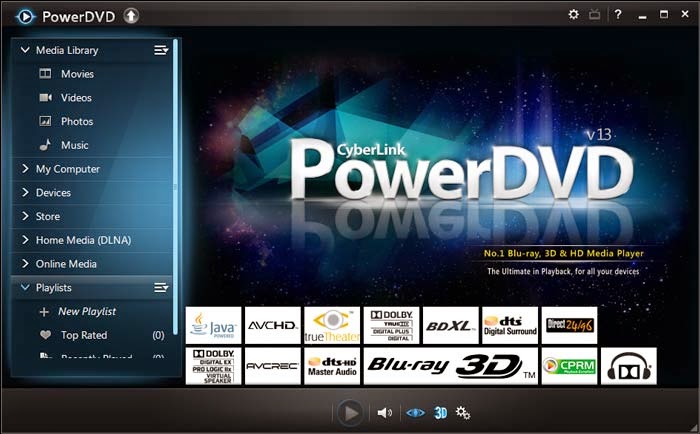Viewport: 700px width, 434px height.
Task: Click the upgrade arrow icon beside PowerDVD
Action: (x=131, y=16)
